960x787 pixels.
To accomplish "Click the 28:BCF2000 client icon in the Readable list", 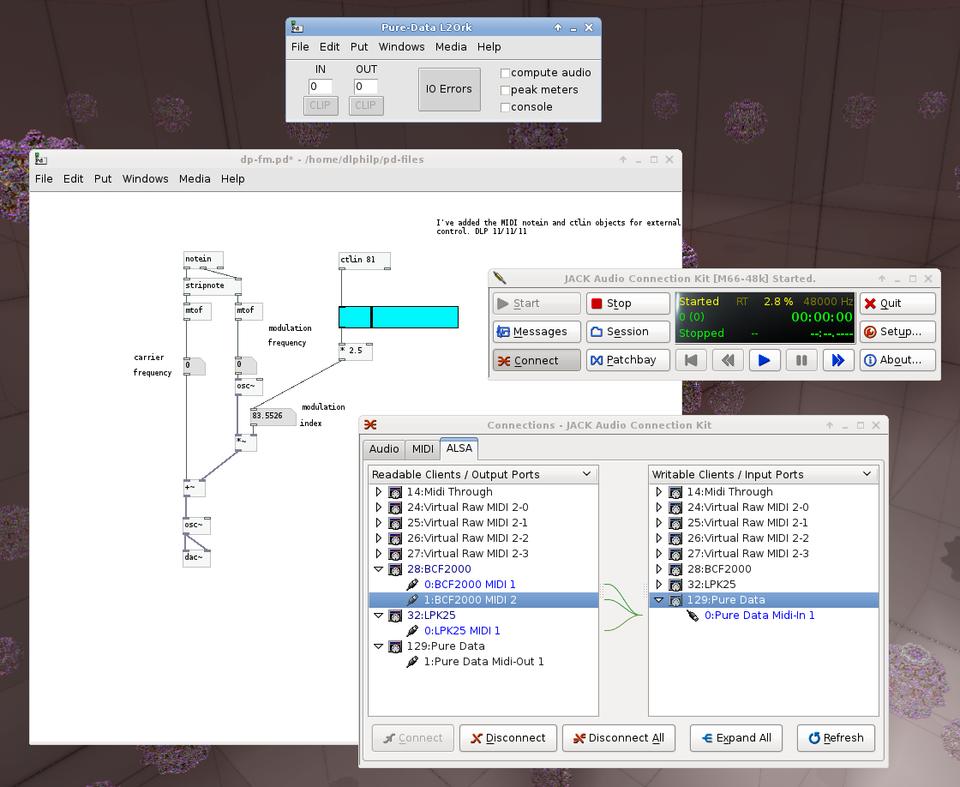I will (395, 569).
